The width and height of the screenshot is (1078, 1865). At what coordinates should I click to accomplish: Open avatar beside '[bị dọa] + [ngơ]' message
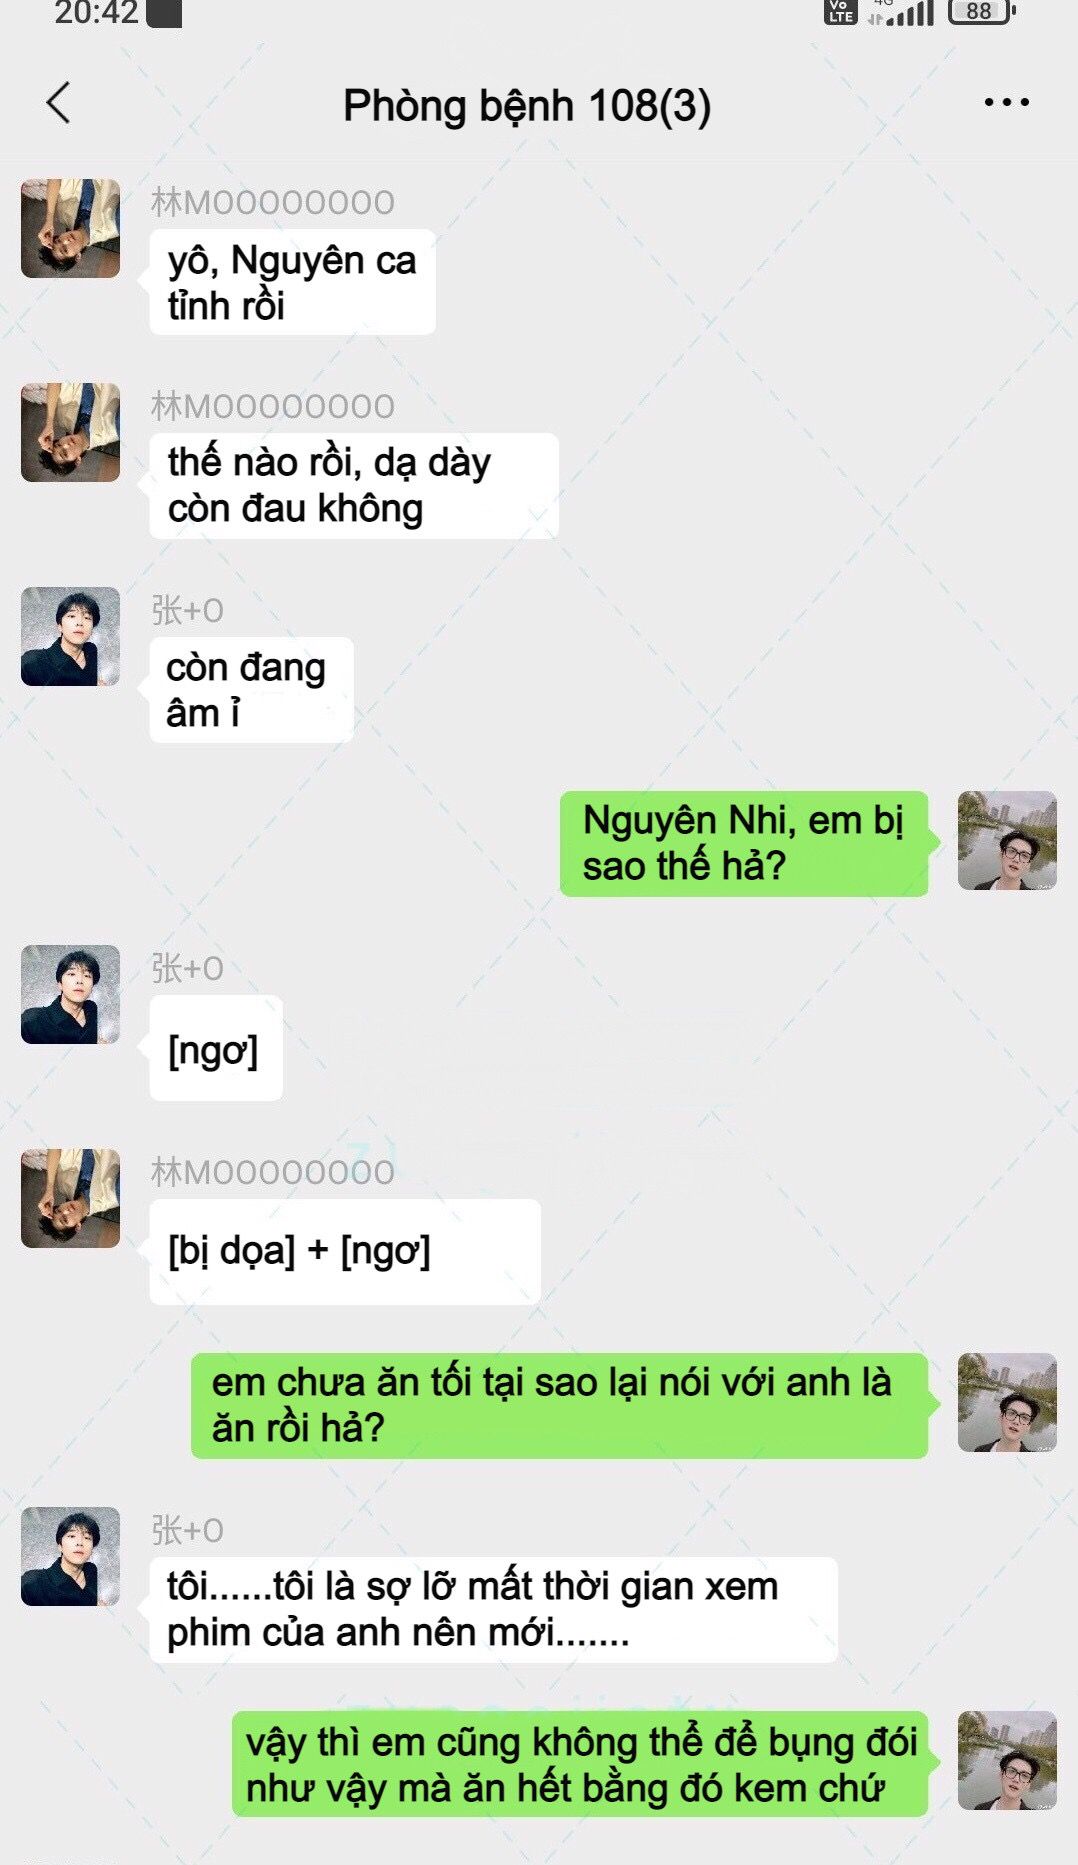click(71, 1199)
